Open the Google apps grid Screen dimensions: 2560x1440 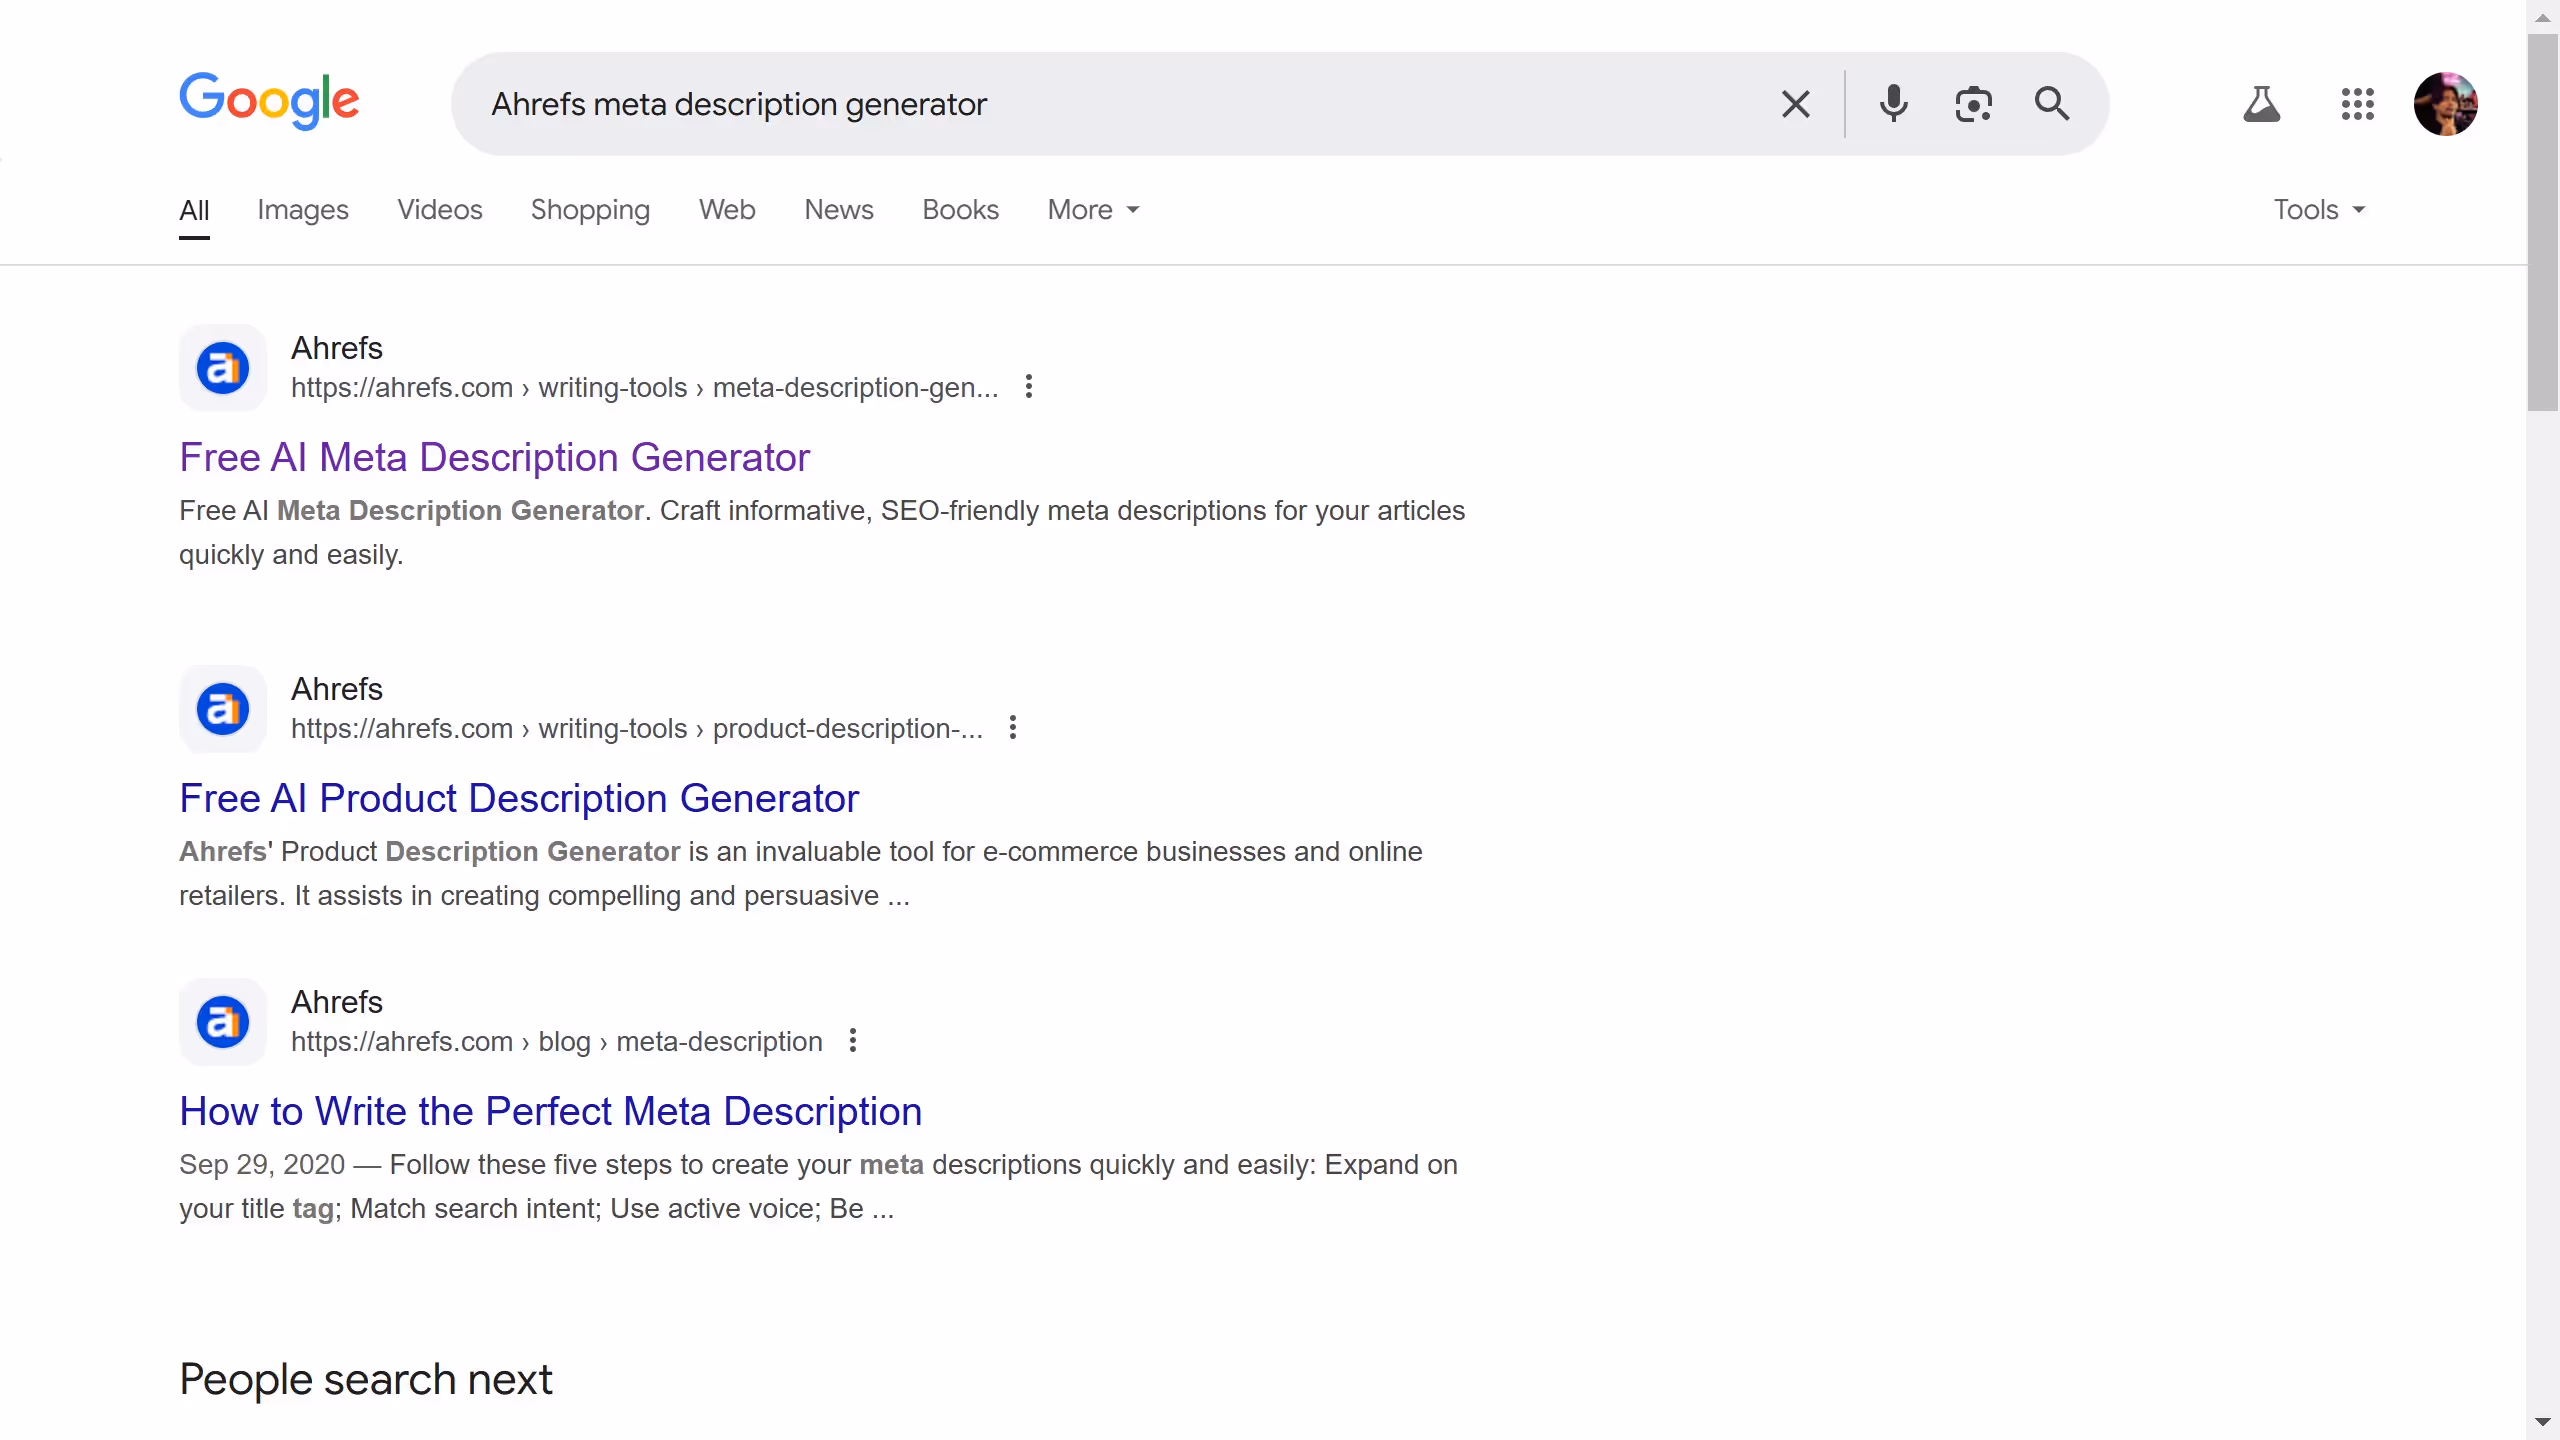pos(2357,104)
